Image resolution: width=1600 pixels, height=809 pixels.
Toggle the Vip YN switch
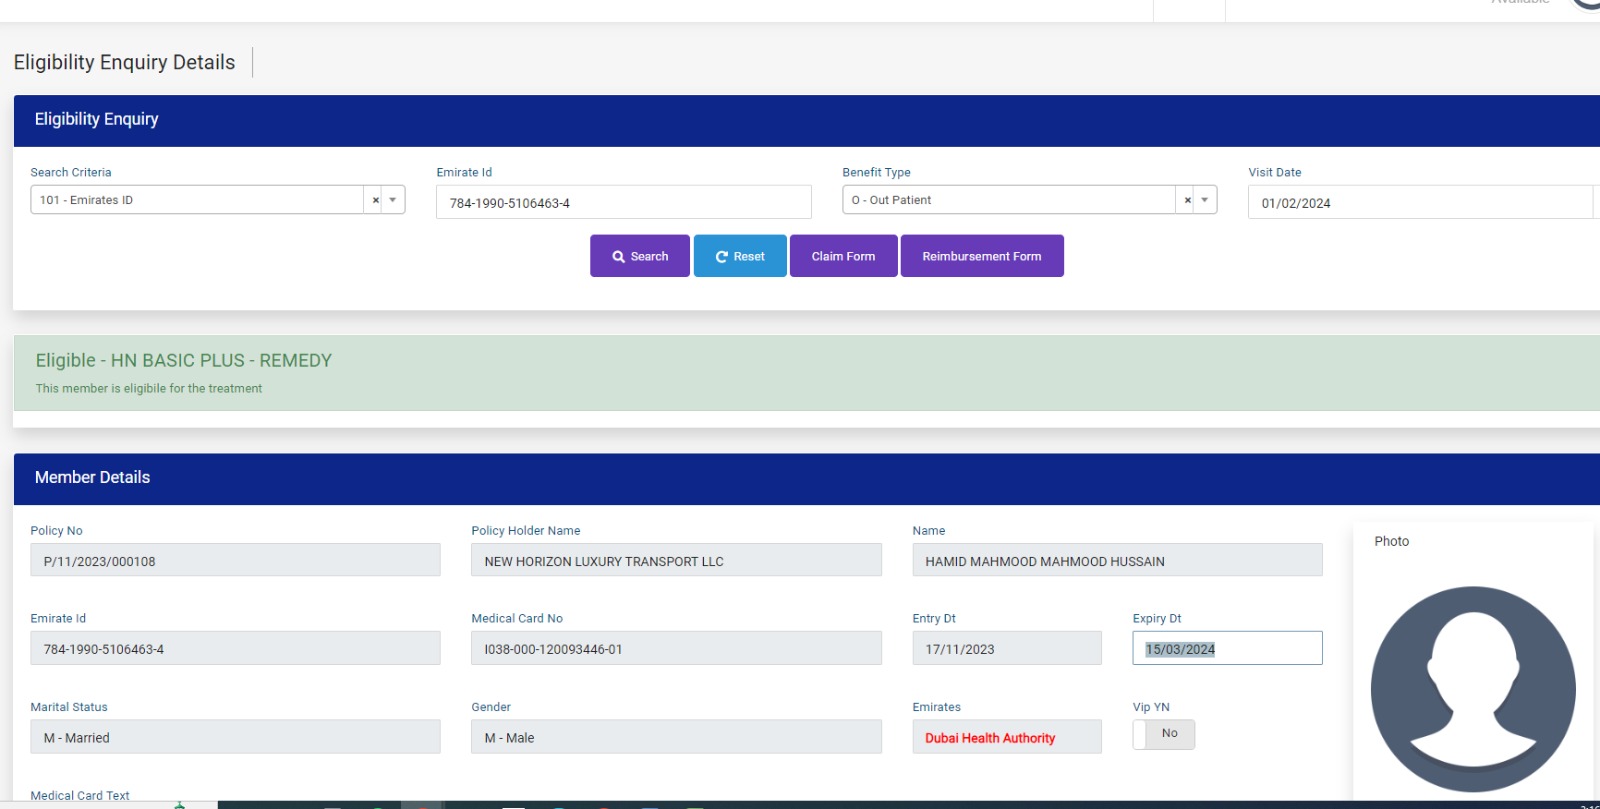coord(1163,734)
